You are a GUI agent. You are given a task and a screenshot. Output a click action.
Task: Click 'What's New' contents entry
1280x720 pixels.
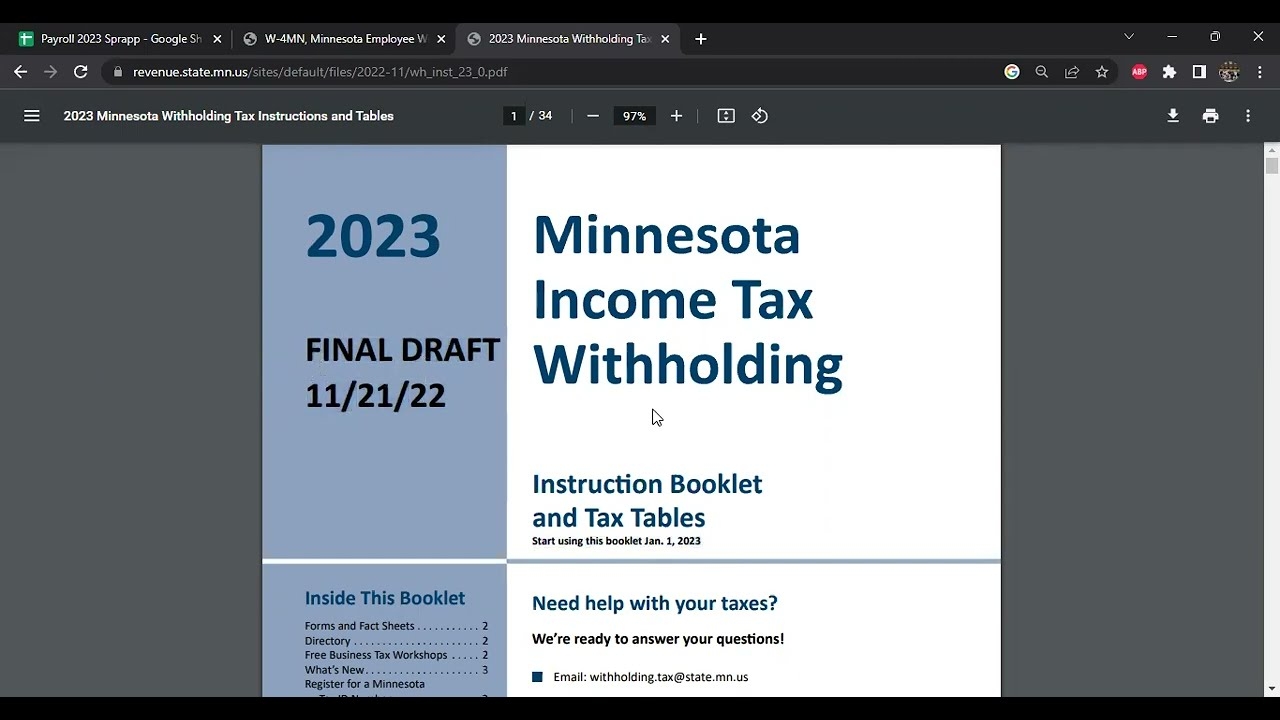coord(396,670)
